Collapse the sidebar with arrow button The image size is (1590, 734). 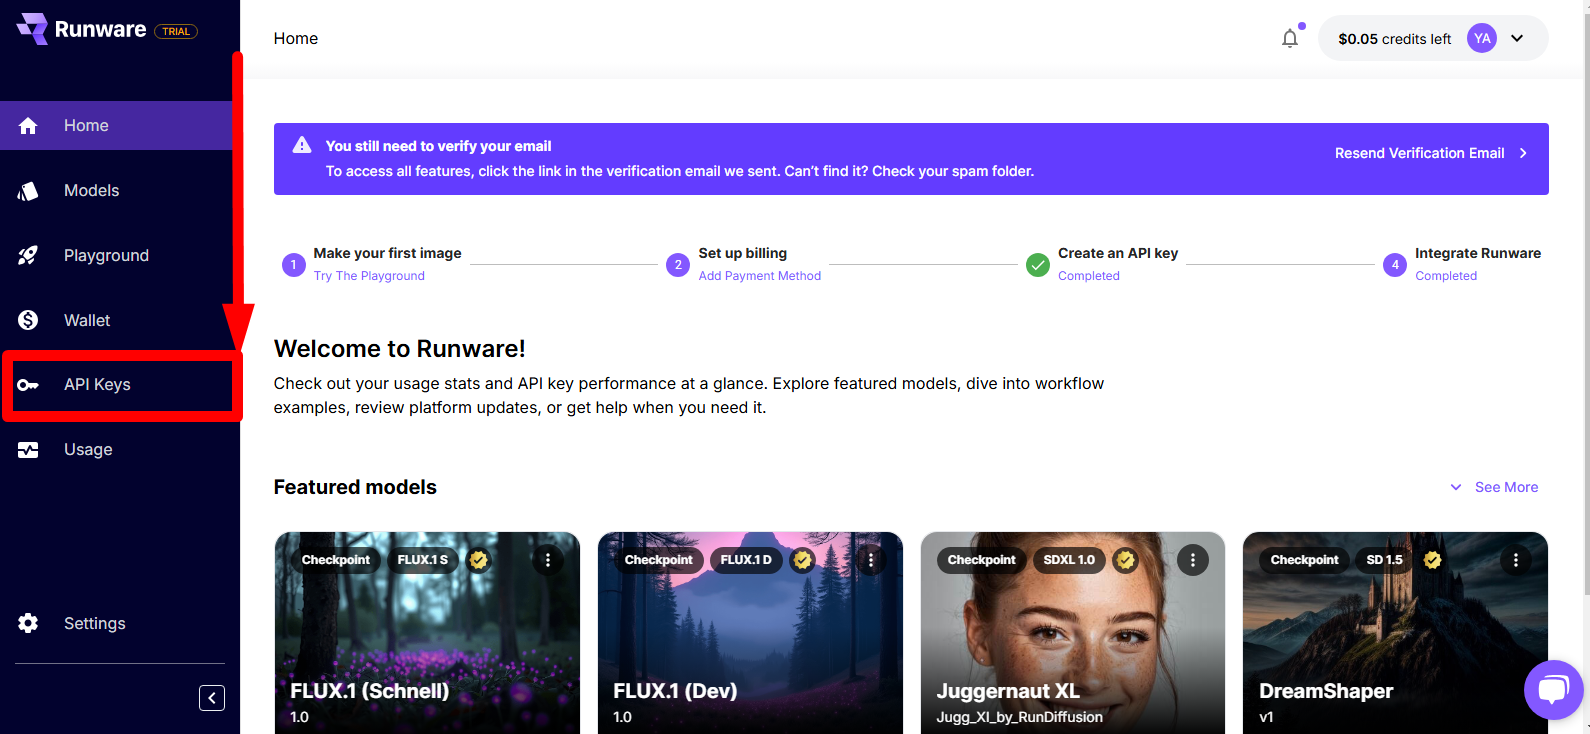[212, 698]
